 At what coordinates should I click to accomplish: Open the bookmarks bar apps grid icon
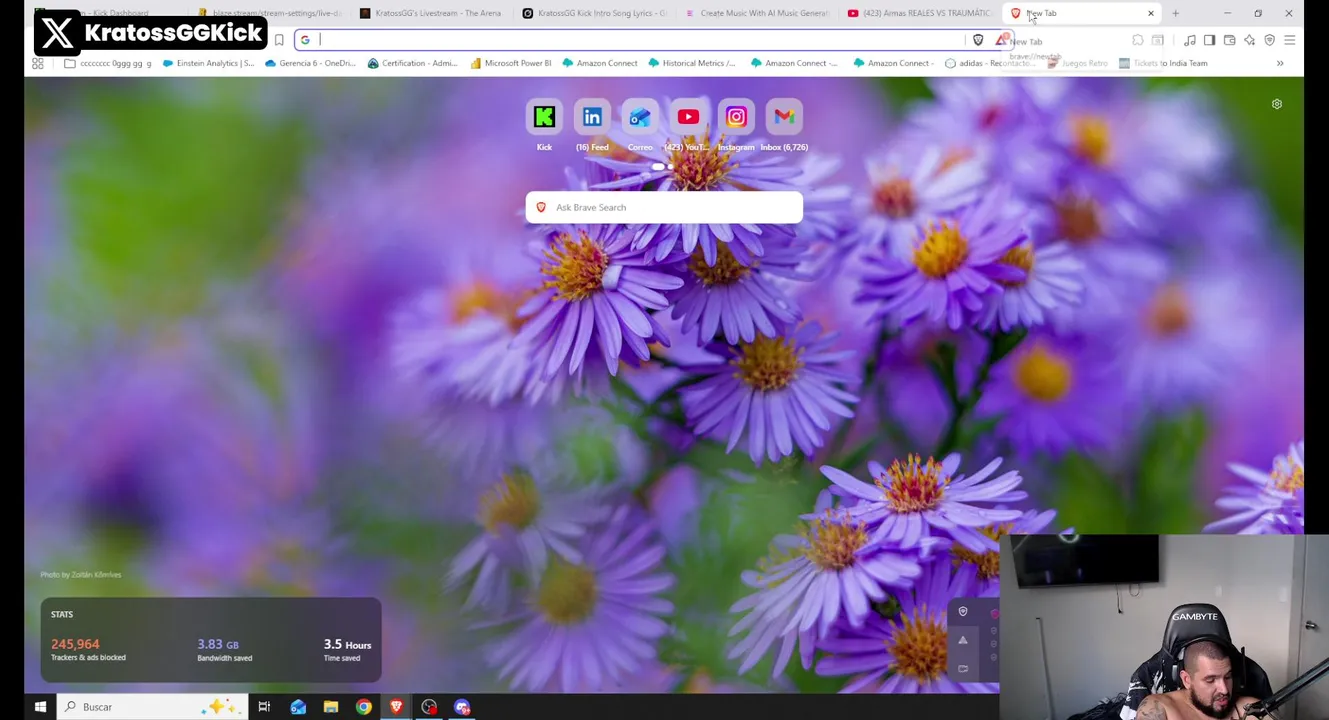38,63
